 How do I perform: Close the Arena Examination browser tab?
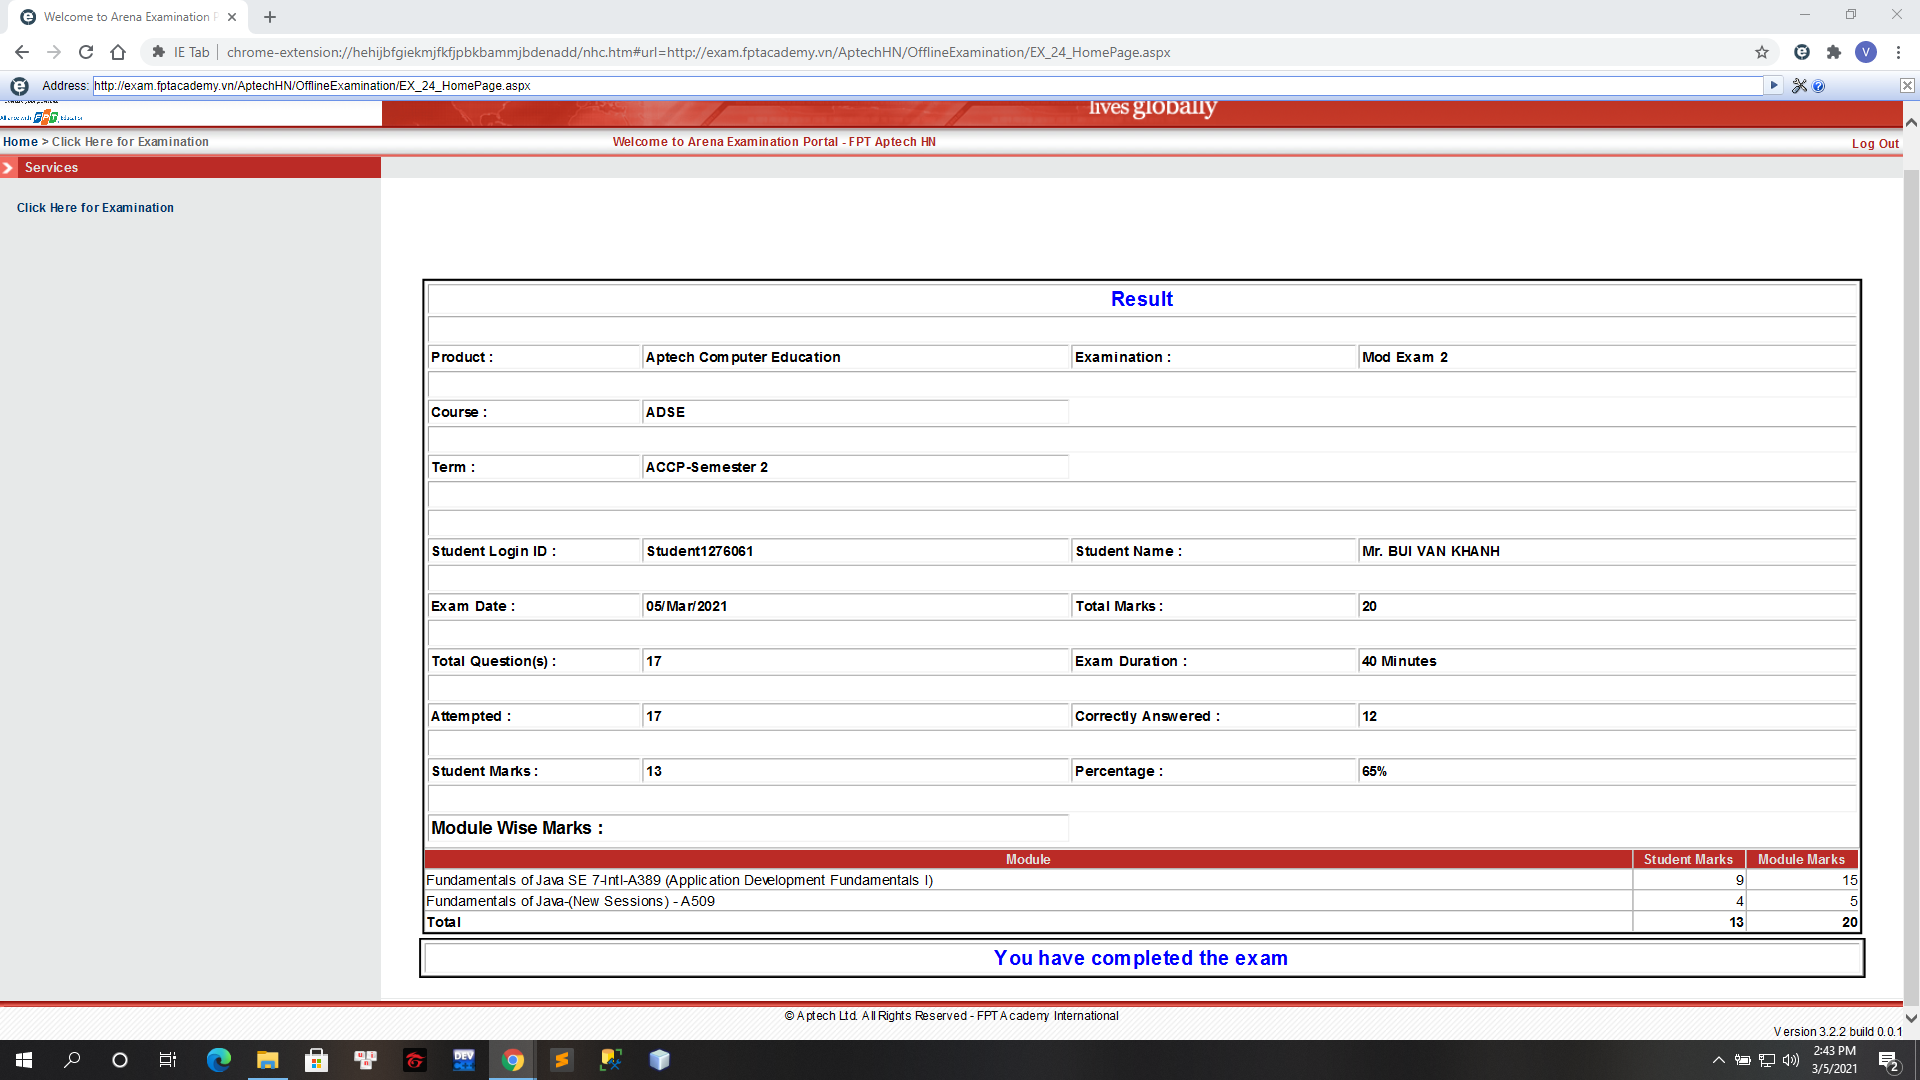pos(232,17)
